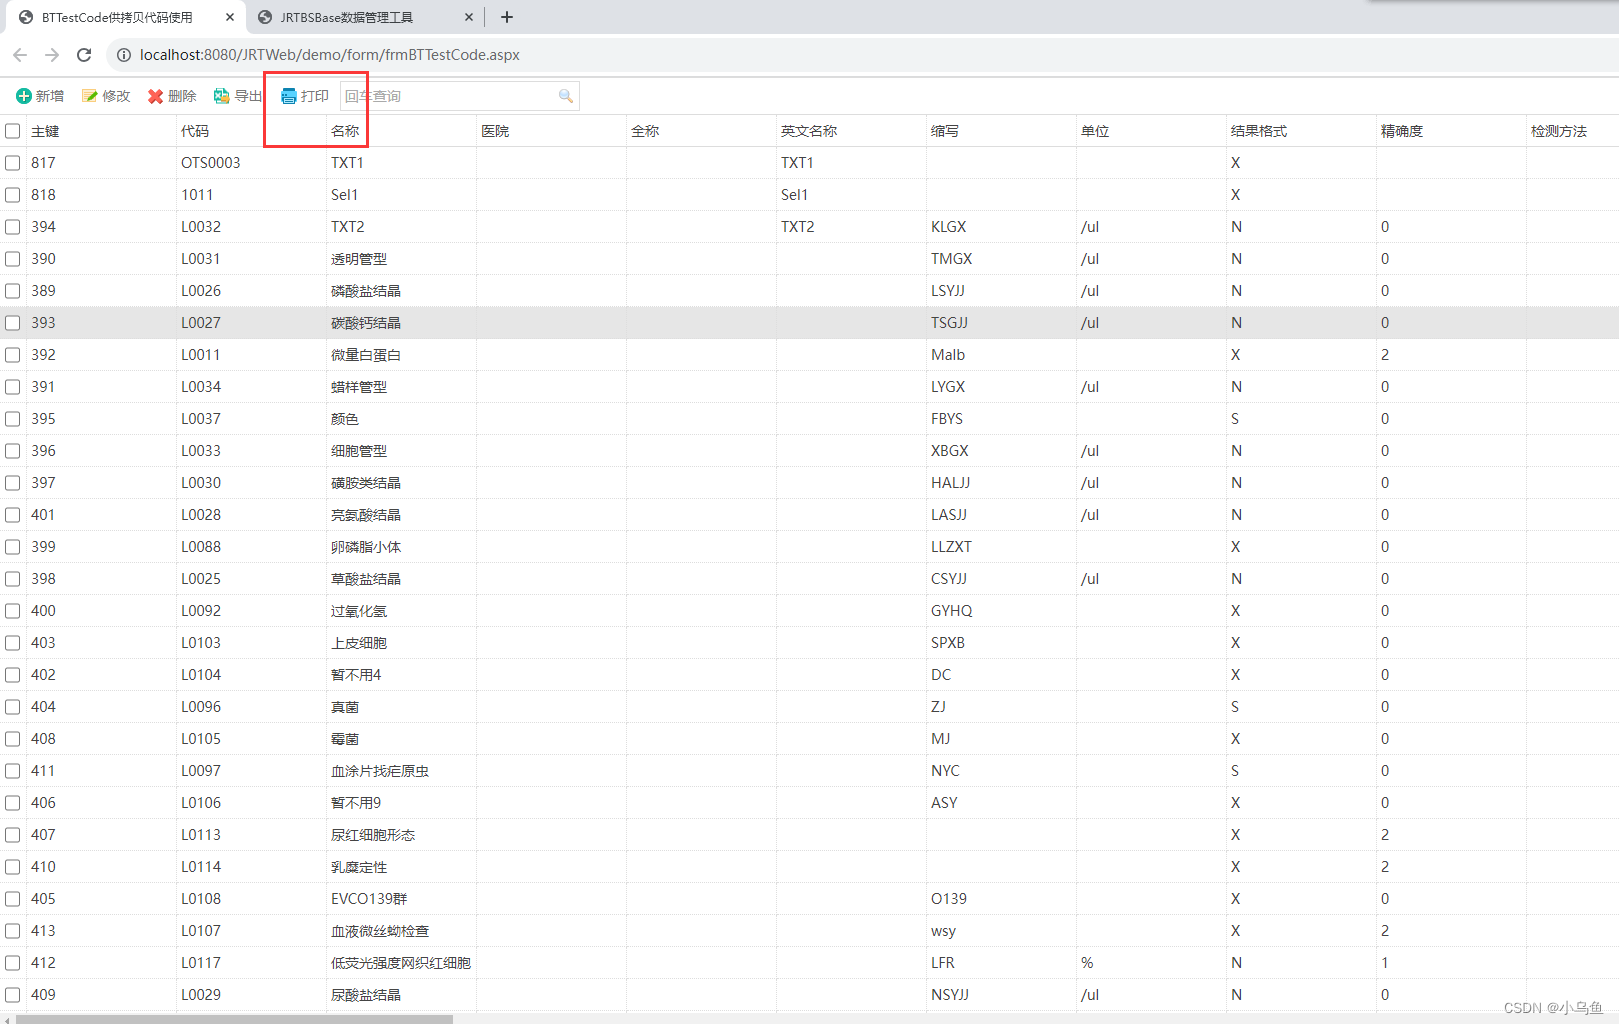The image size is (1619, 1024).
Task: Check the row 817 checkbox
Action: [13, 163]
